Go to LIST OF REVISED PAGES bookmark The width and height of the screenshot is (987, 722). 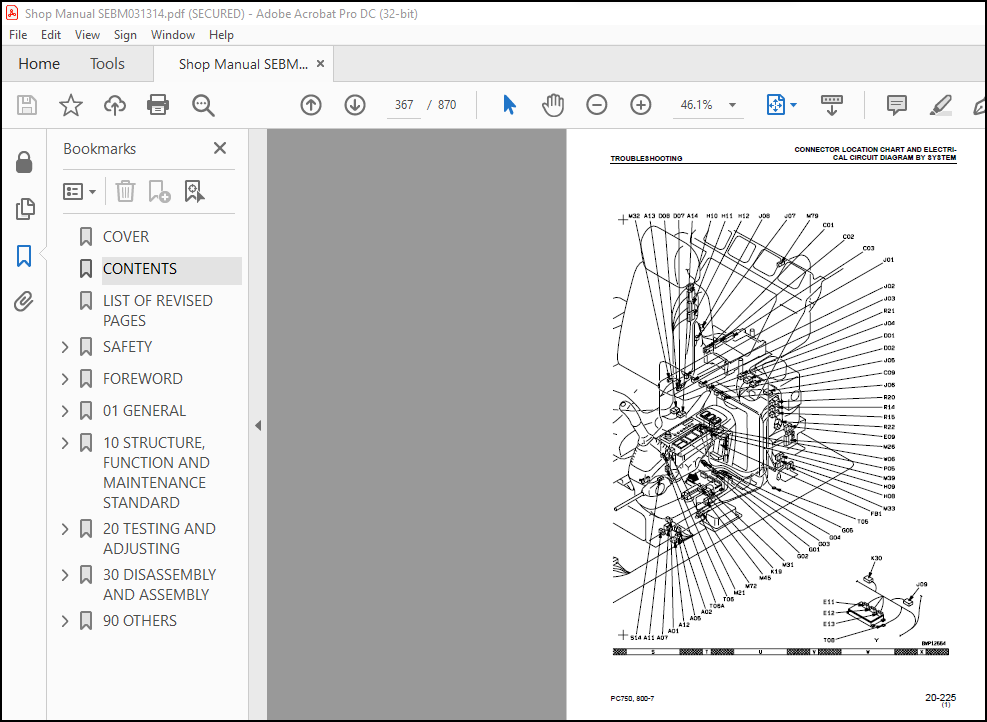coord(157,311)
